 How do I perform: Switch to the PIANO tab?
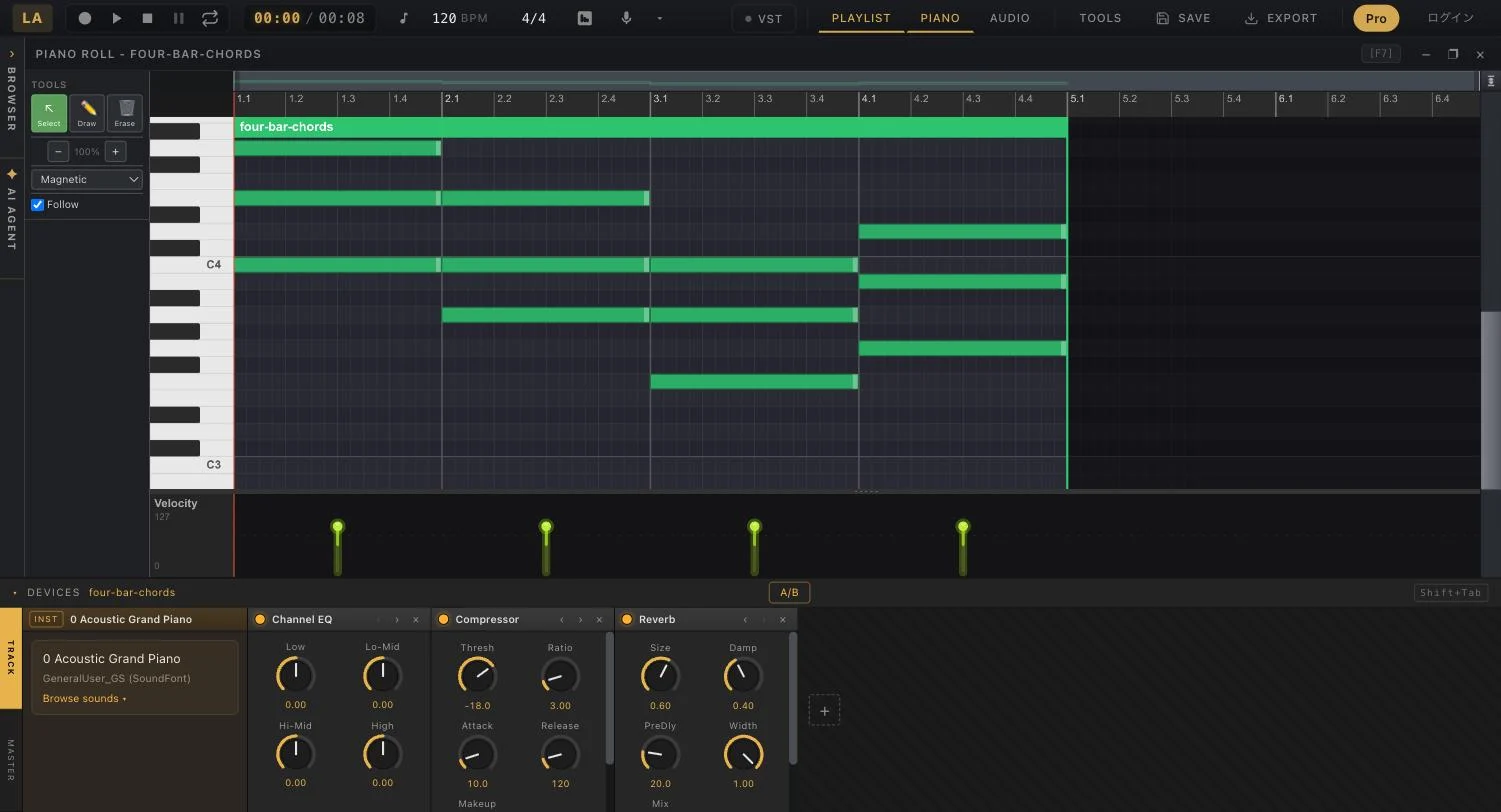pos(940,18)
